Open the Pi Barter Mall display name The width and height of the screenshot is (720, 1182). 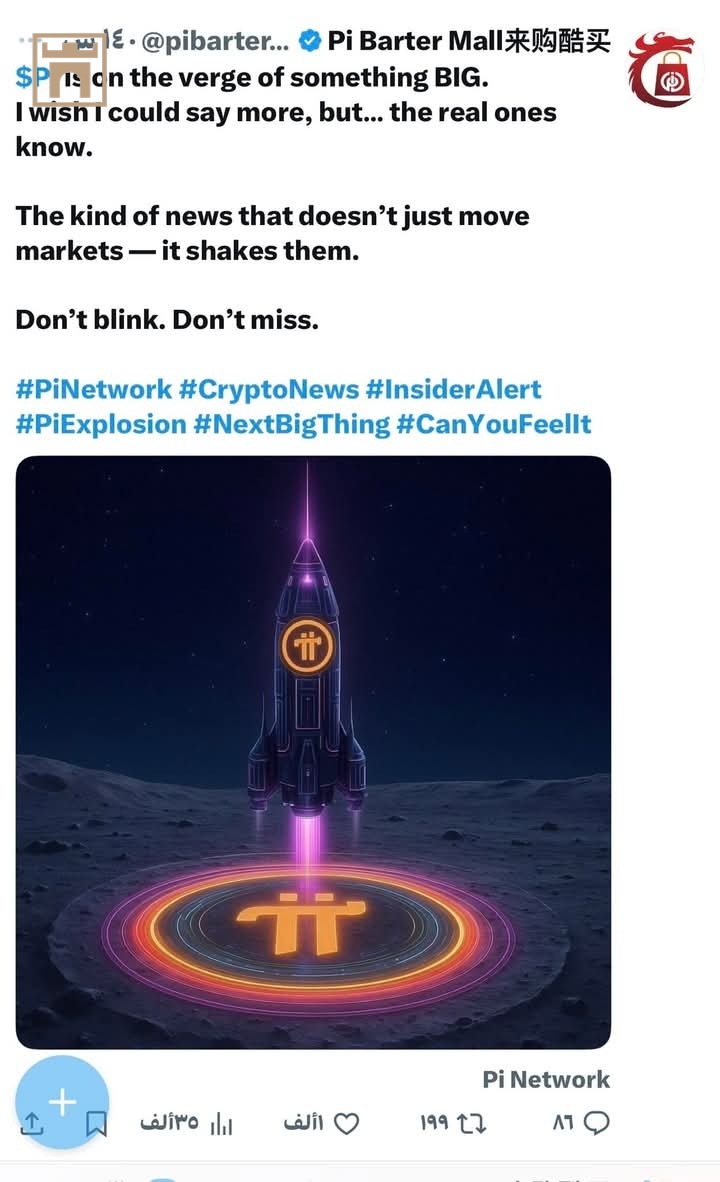pos(469,41)
